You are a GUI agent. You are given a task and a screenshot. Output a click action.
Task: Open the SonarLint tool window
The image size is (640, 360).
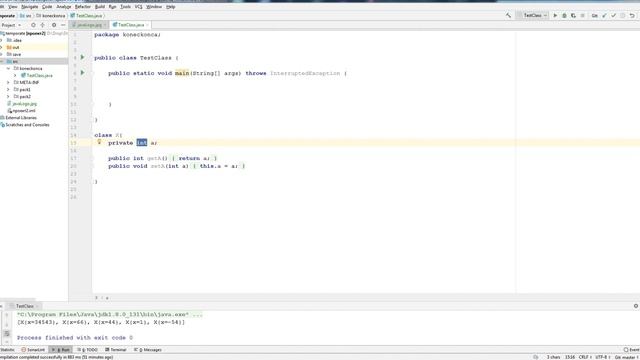click(x=33, y=350)
